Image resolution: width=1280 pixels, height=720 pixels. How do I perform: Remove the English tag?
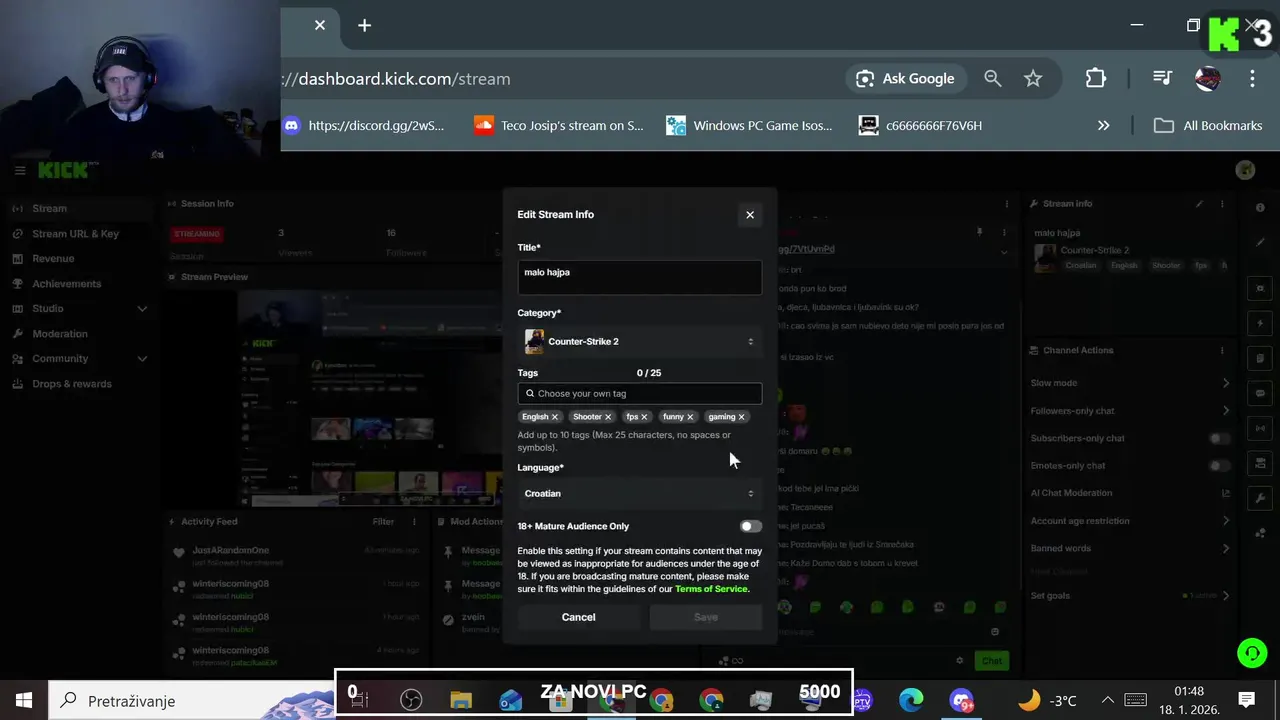[x=555, y=417]
